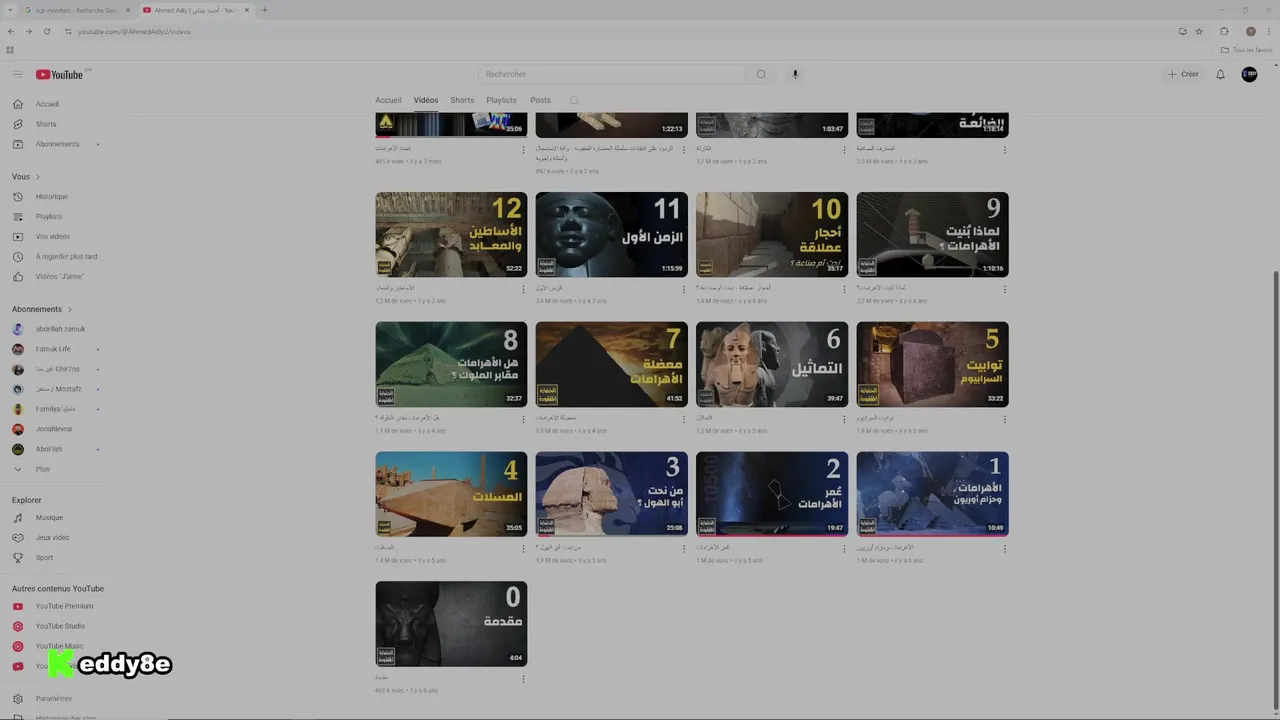Open abdellah zarouk subscription channel

click(x=60, y=329)
